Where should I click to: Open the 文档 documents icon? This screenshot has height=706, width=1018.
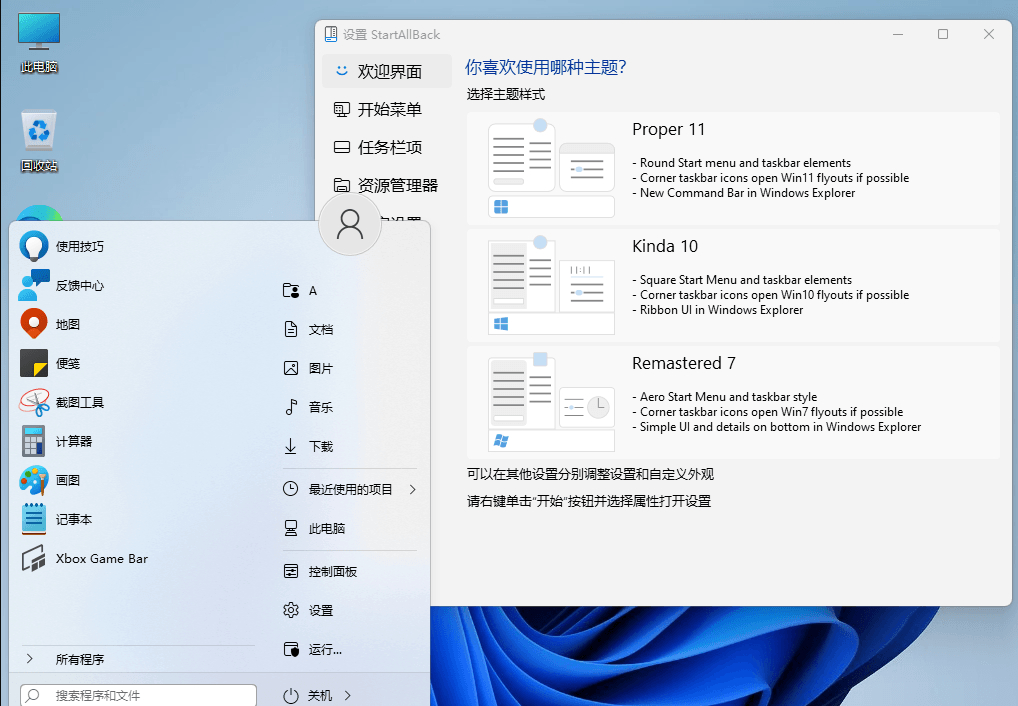291,329
